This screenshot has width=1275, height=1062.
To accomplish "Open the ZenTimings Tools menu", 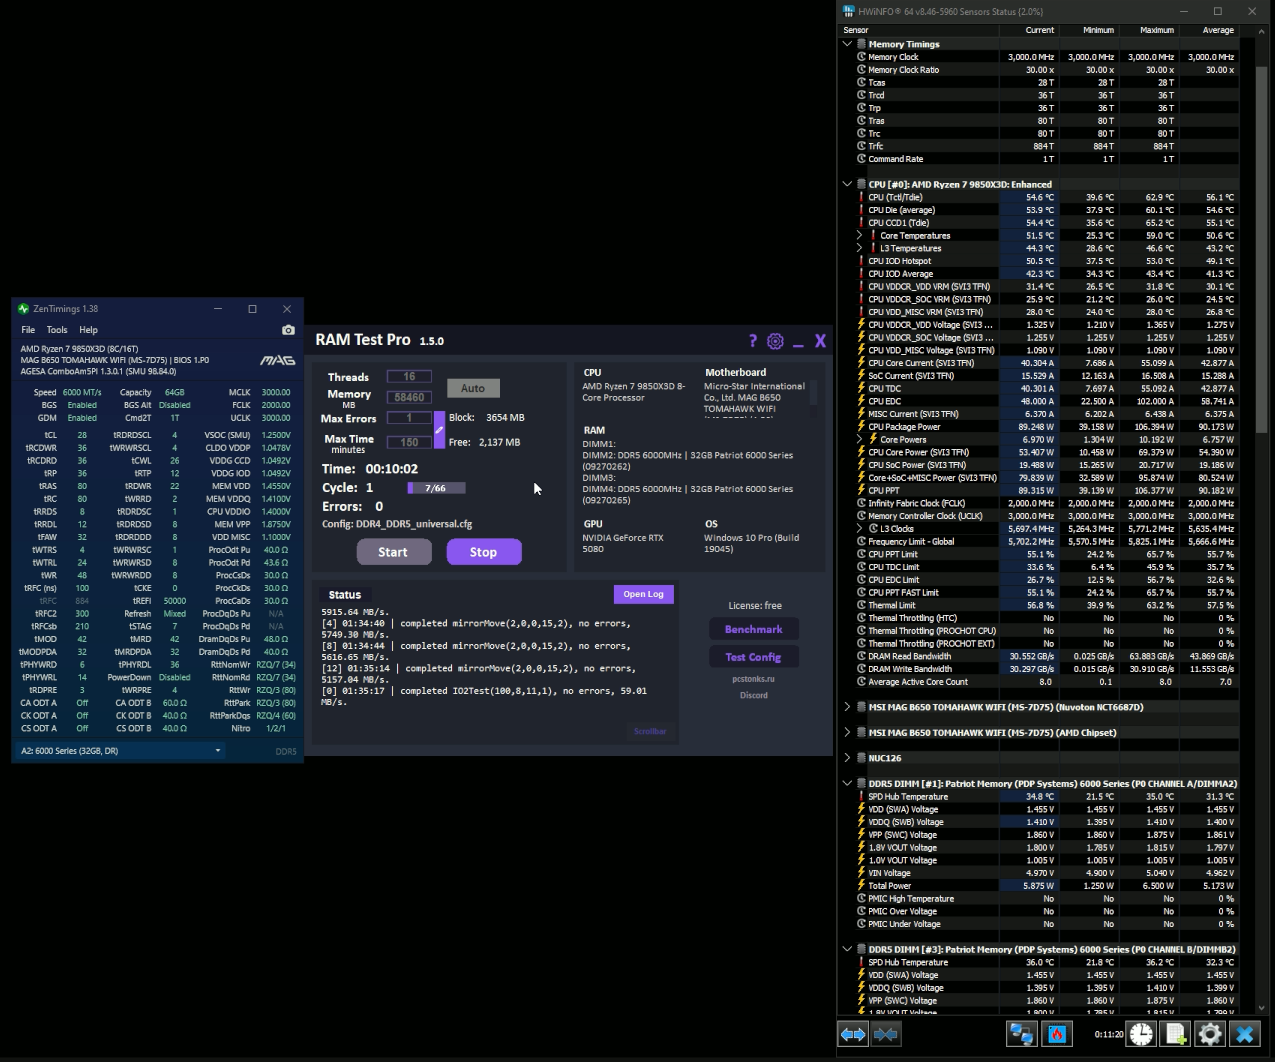I will [x=57, y=329].
